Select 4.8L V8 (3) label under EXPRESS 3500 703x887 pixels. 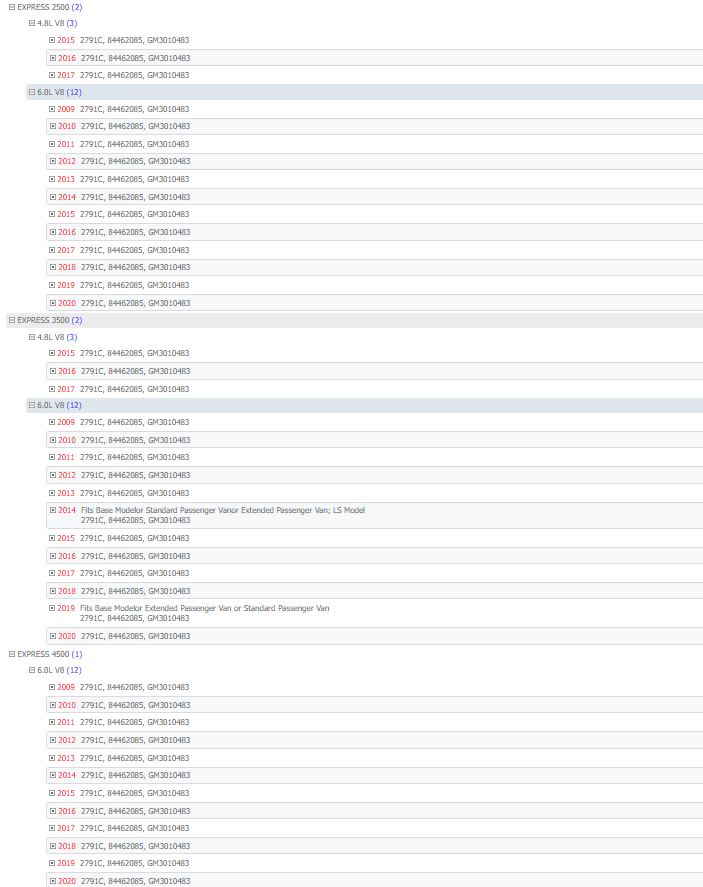coord(57,337)
